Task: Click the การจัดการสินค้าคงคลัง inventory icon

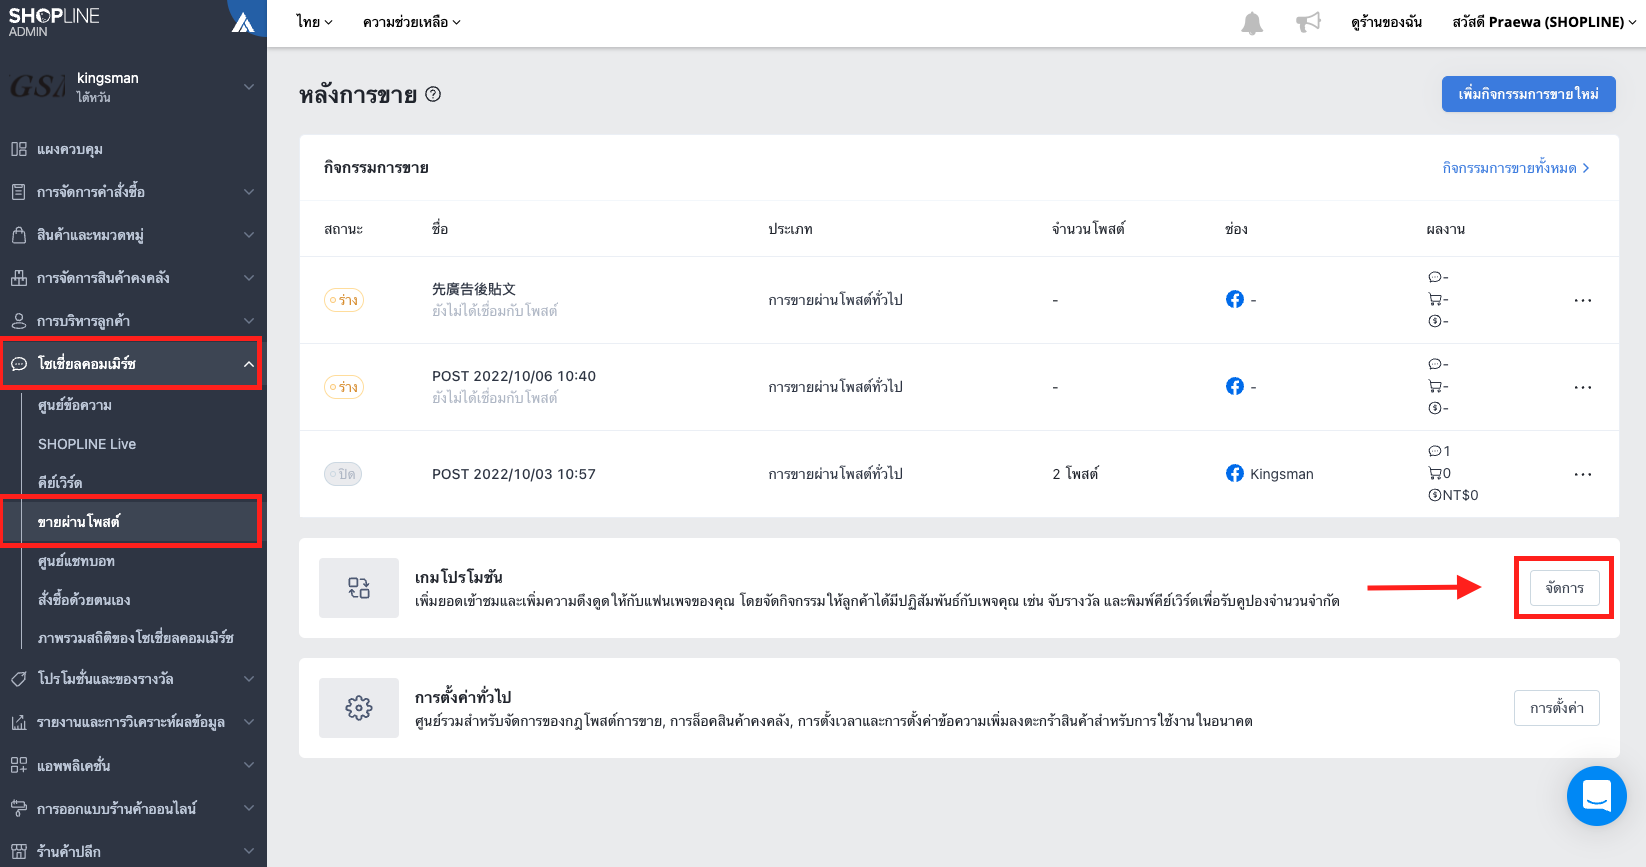Action: pyautogui.click(x=19, y=278)
